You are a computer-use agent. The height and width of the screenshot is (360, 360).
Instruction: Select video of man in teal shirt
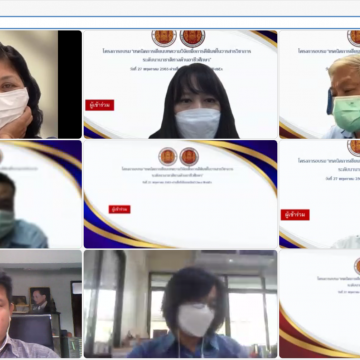(x=41, y=194)
